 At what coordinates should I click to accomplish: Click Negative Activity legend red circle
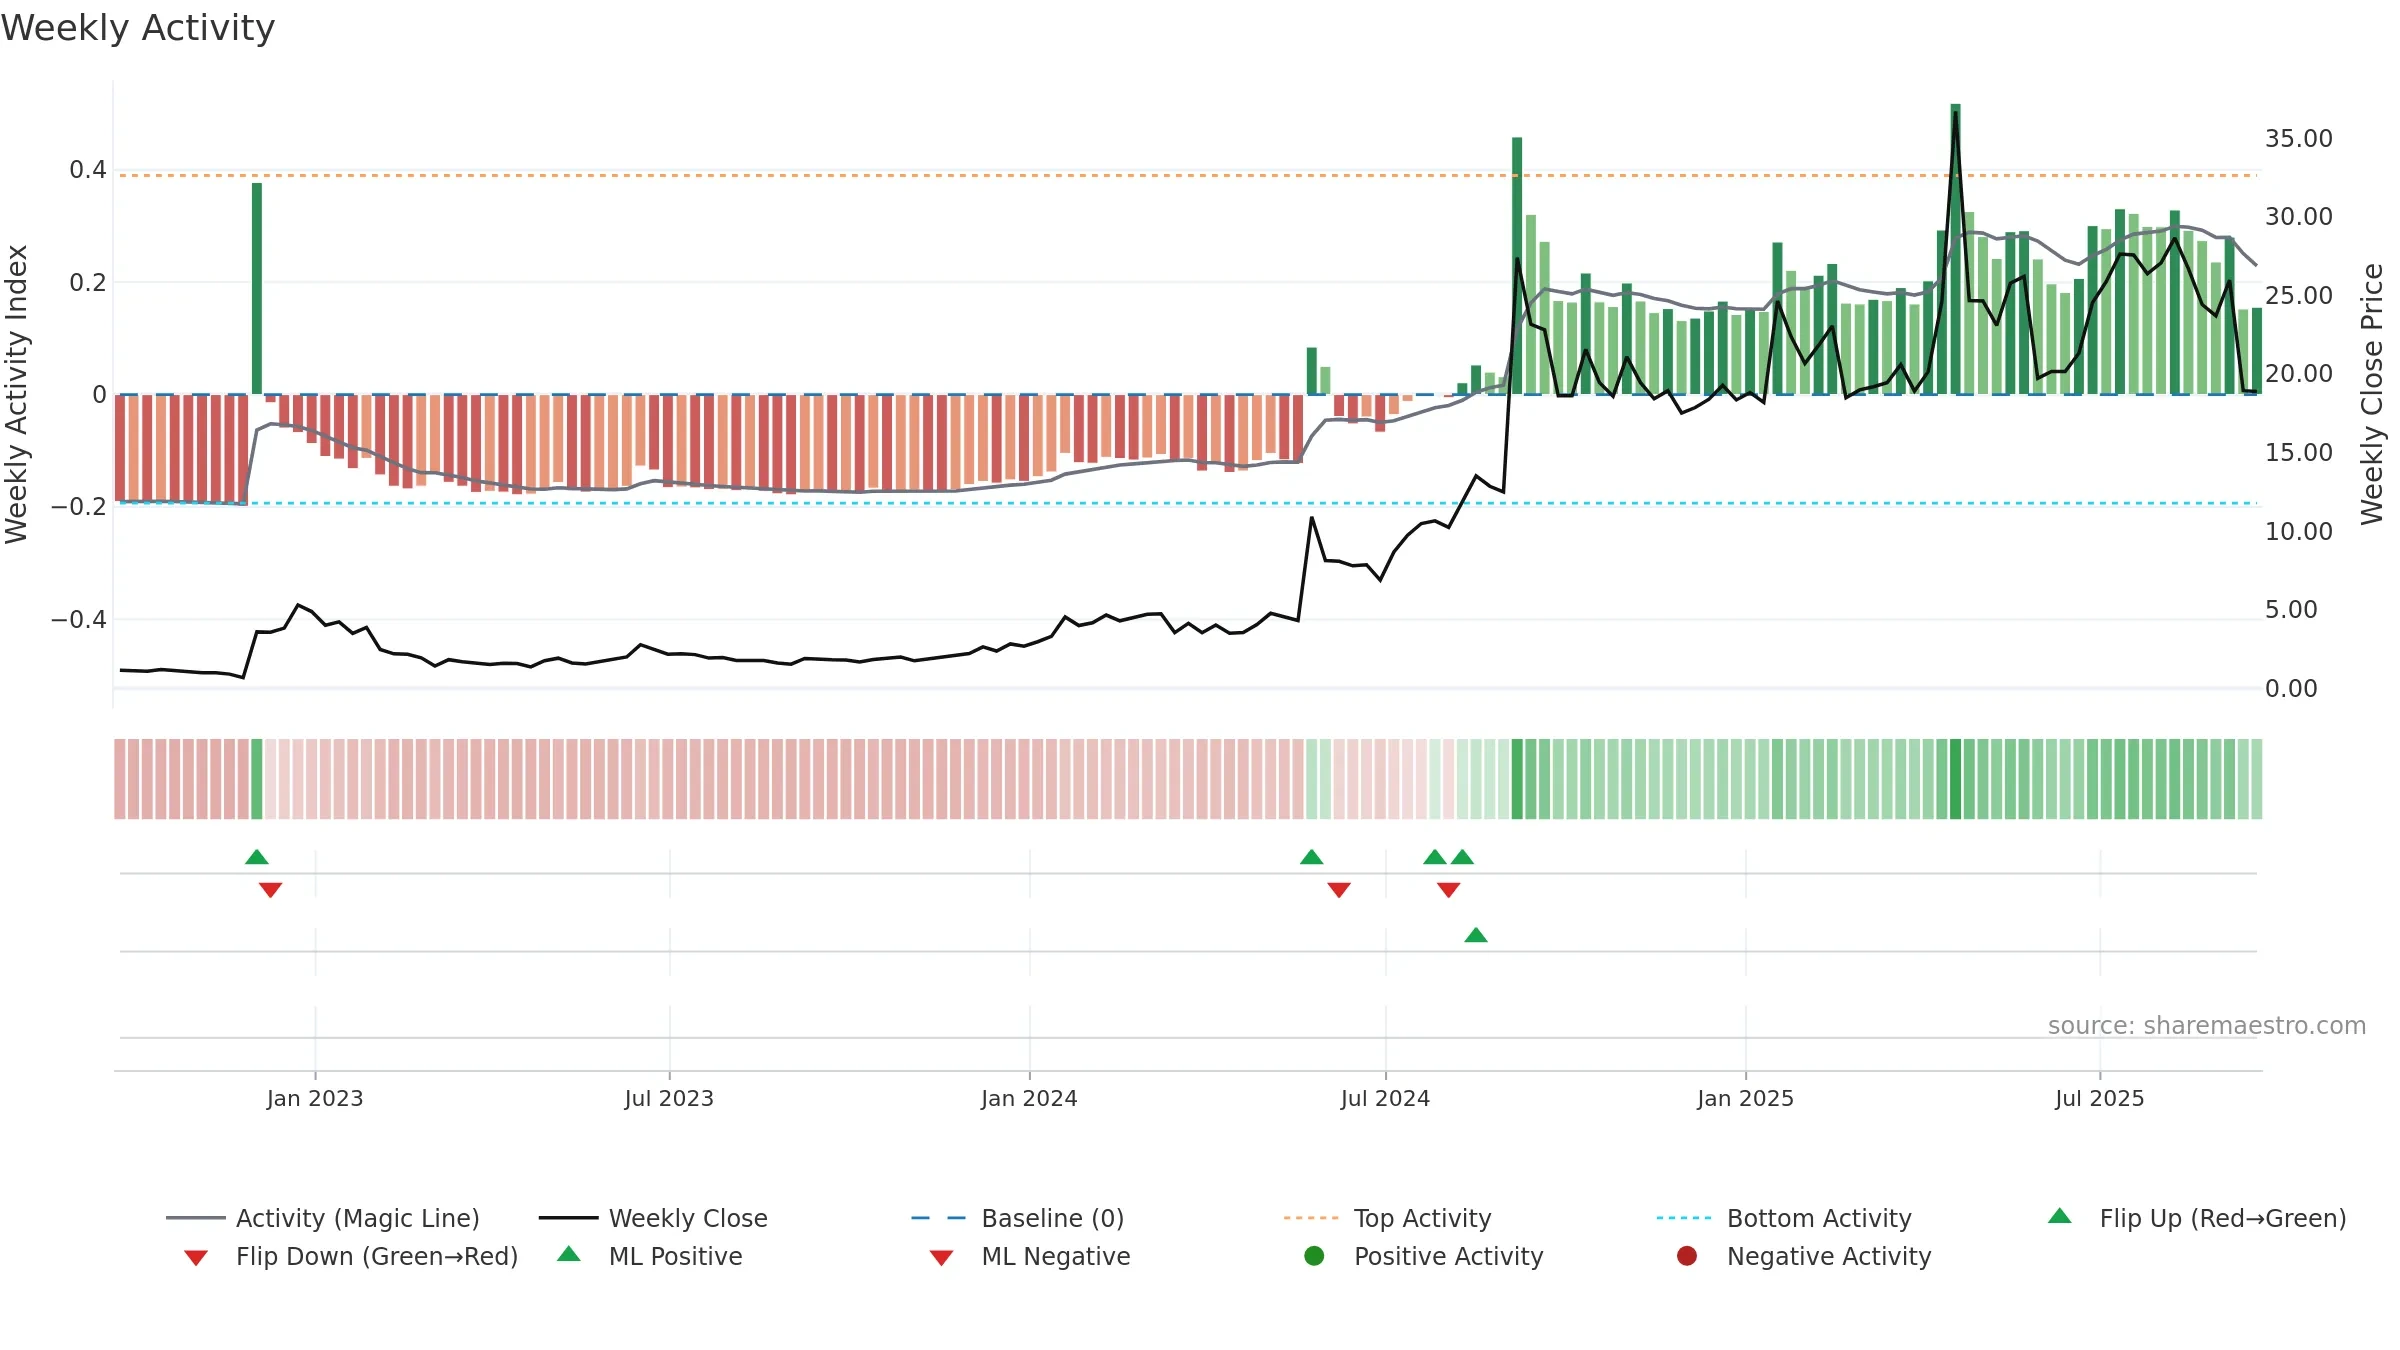(1687, 1256)
